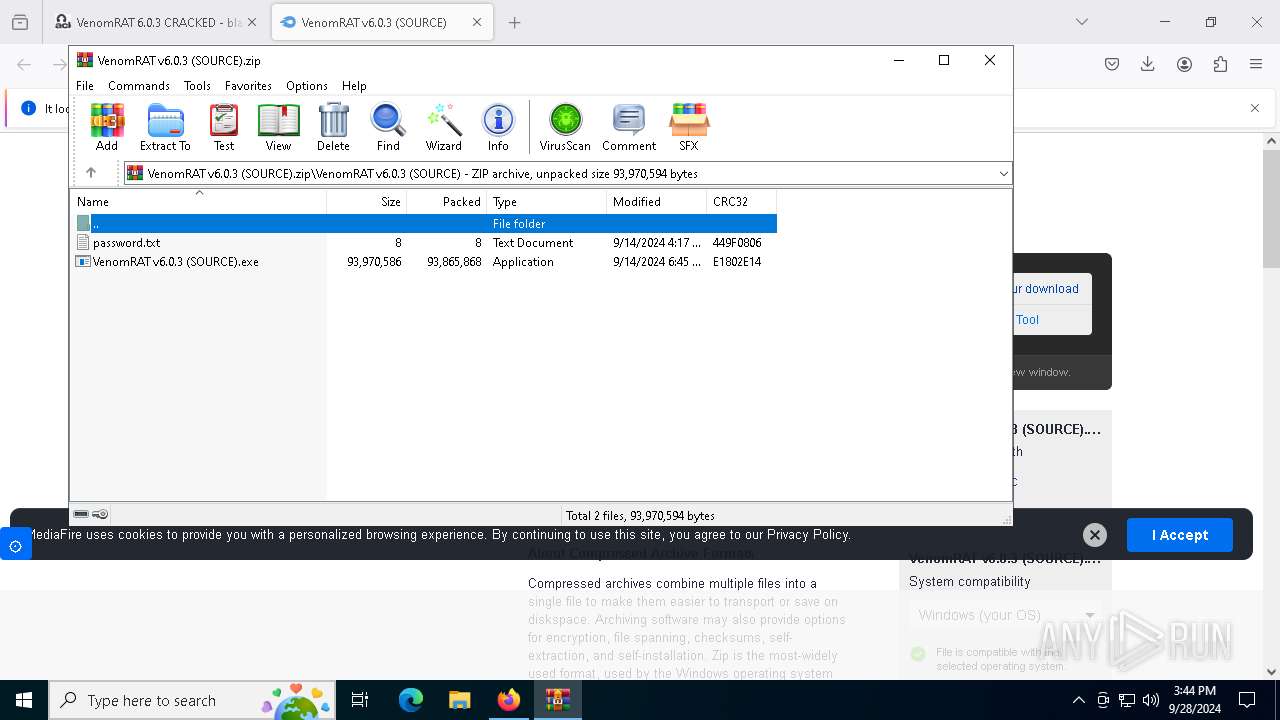Click the WinRAR taskbar icon

(558, 700)
